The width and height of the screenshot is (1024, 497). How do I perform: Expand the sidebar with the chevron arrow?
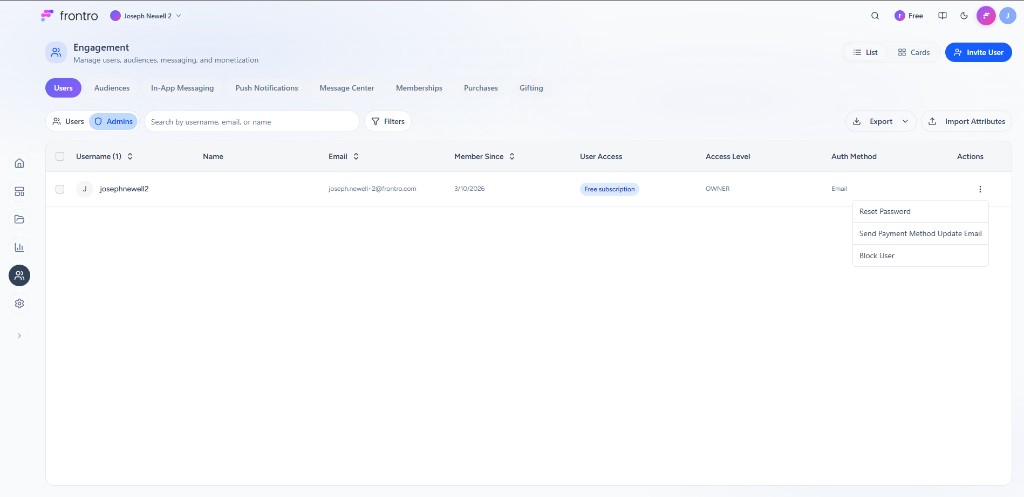[19, 336]
